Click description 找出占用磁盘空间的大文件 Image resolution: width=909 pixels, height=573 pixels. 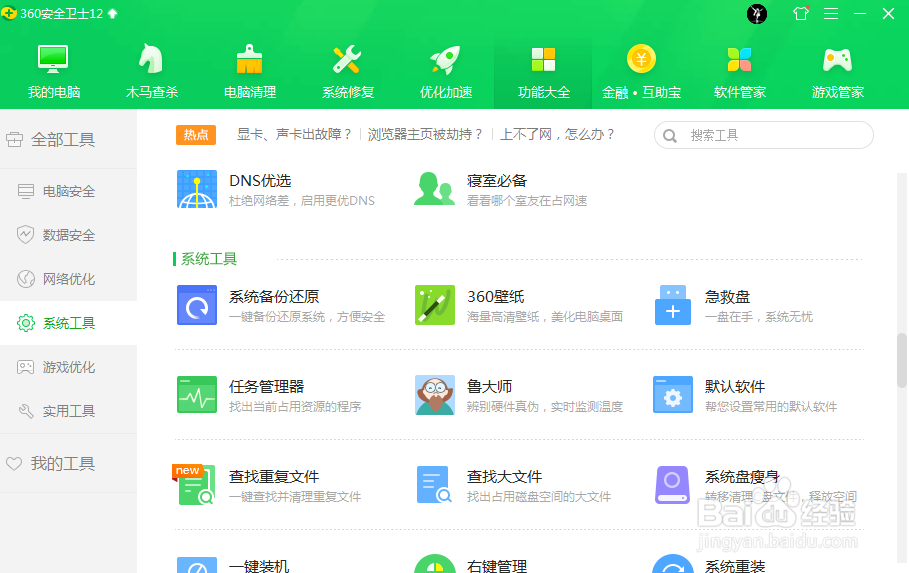tap(539, 496)
